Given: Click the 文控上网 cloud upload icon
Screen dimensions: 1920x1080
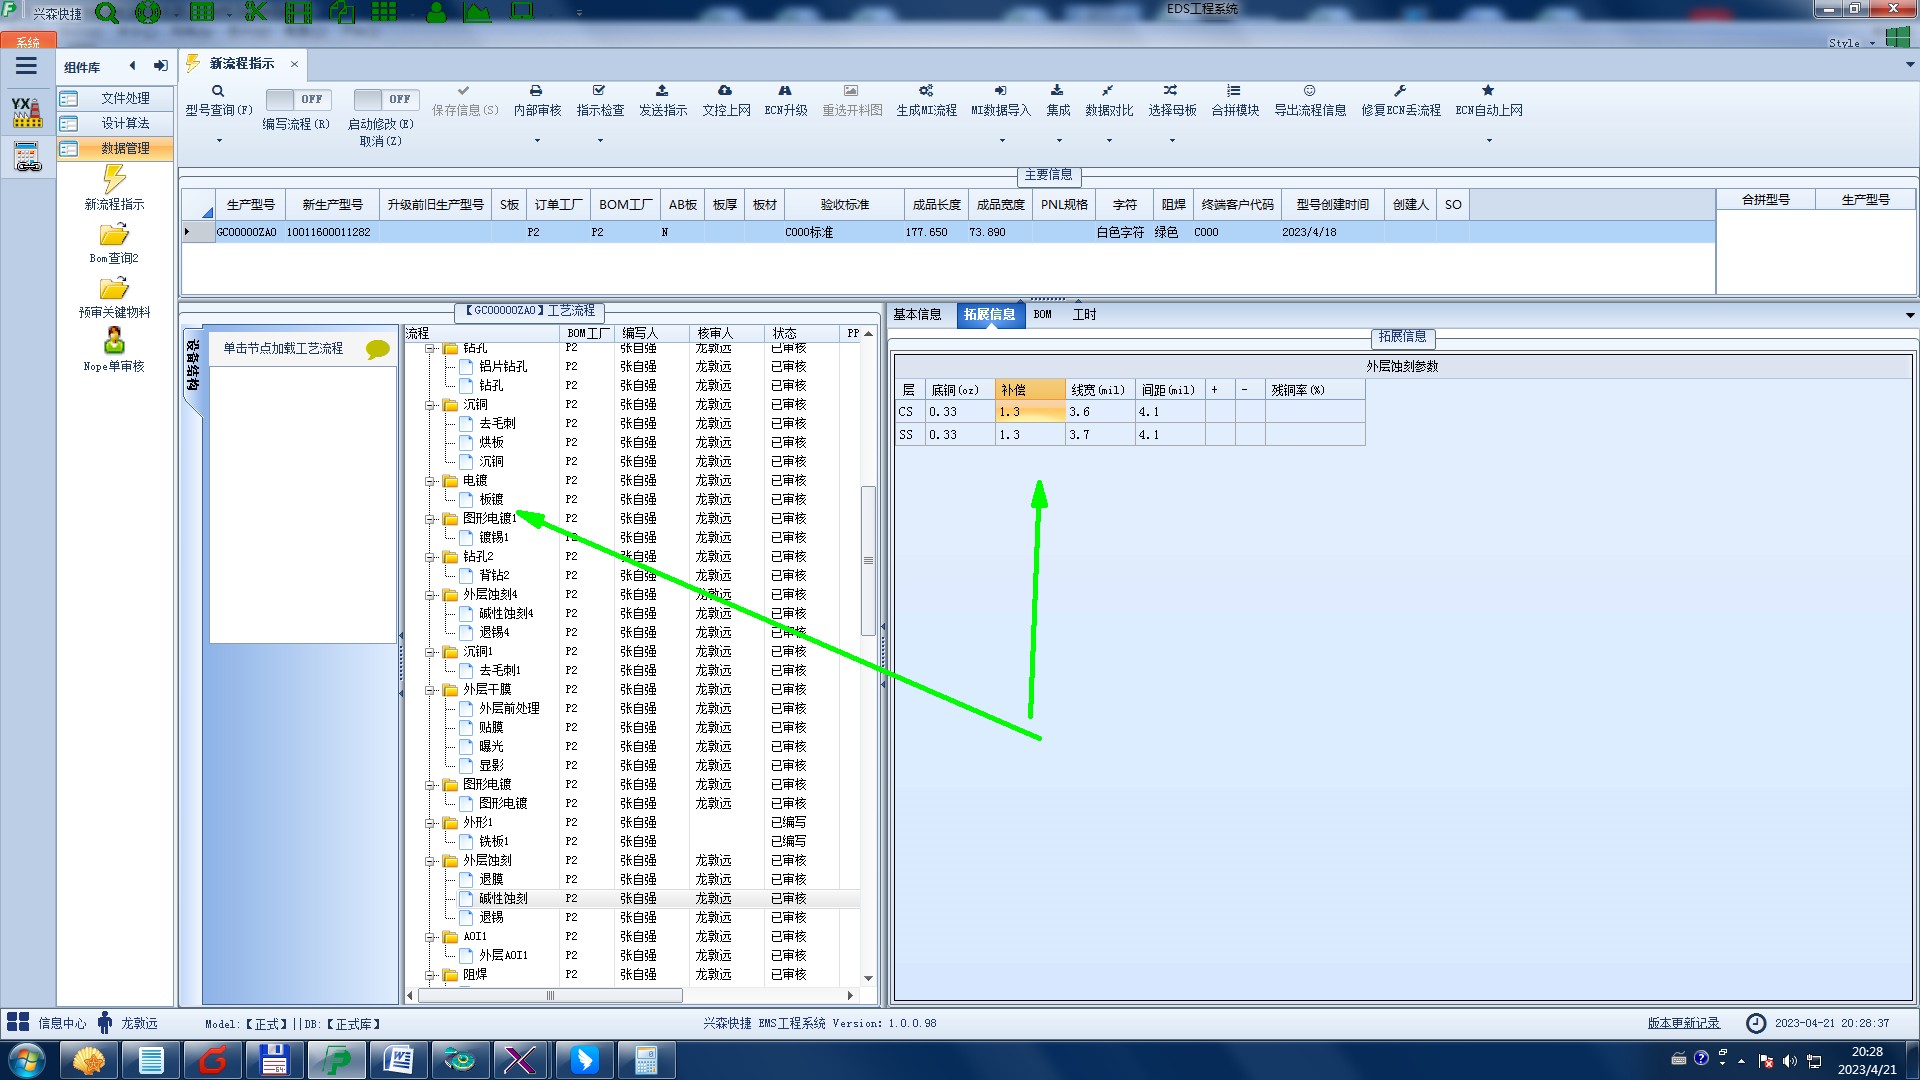Looking at the screenshot, I should pos(725,91).
